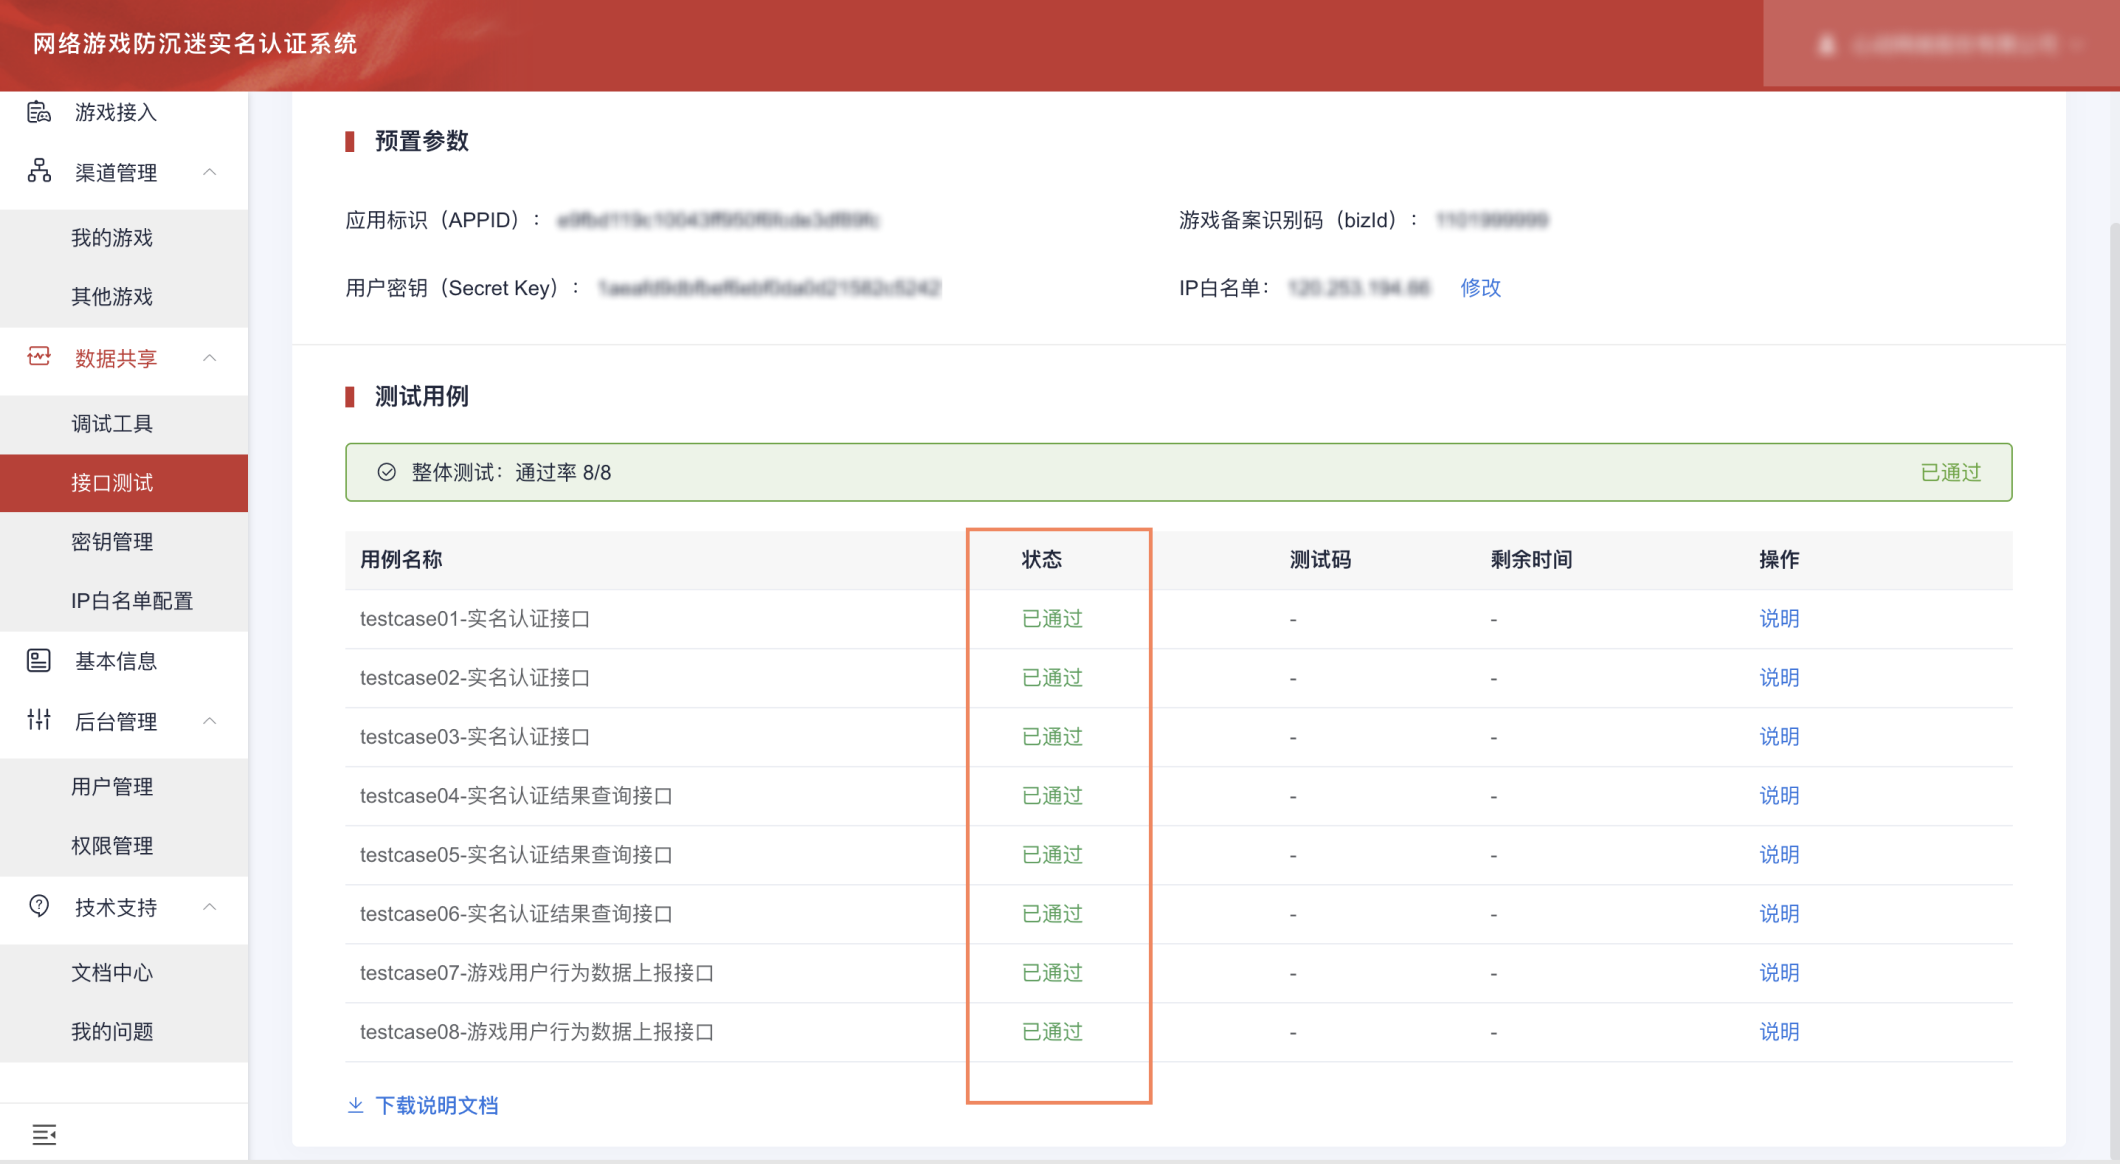Collapse the 后台管理 section chevron
Viewport: 2120px width, 1164px height.
[210, 721]
